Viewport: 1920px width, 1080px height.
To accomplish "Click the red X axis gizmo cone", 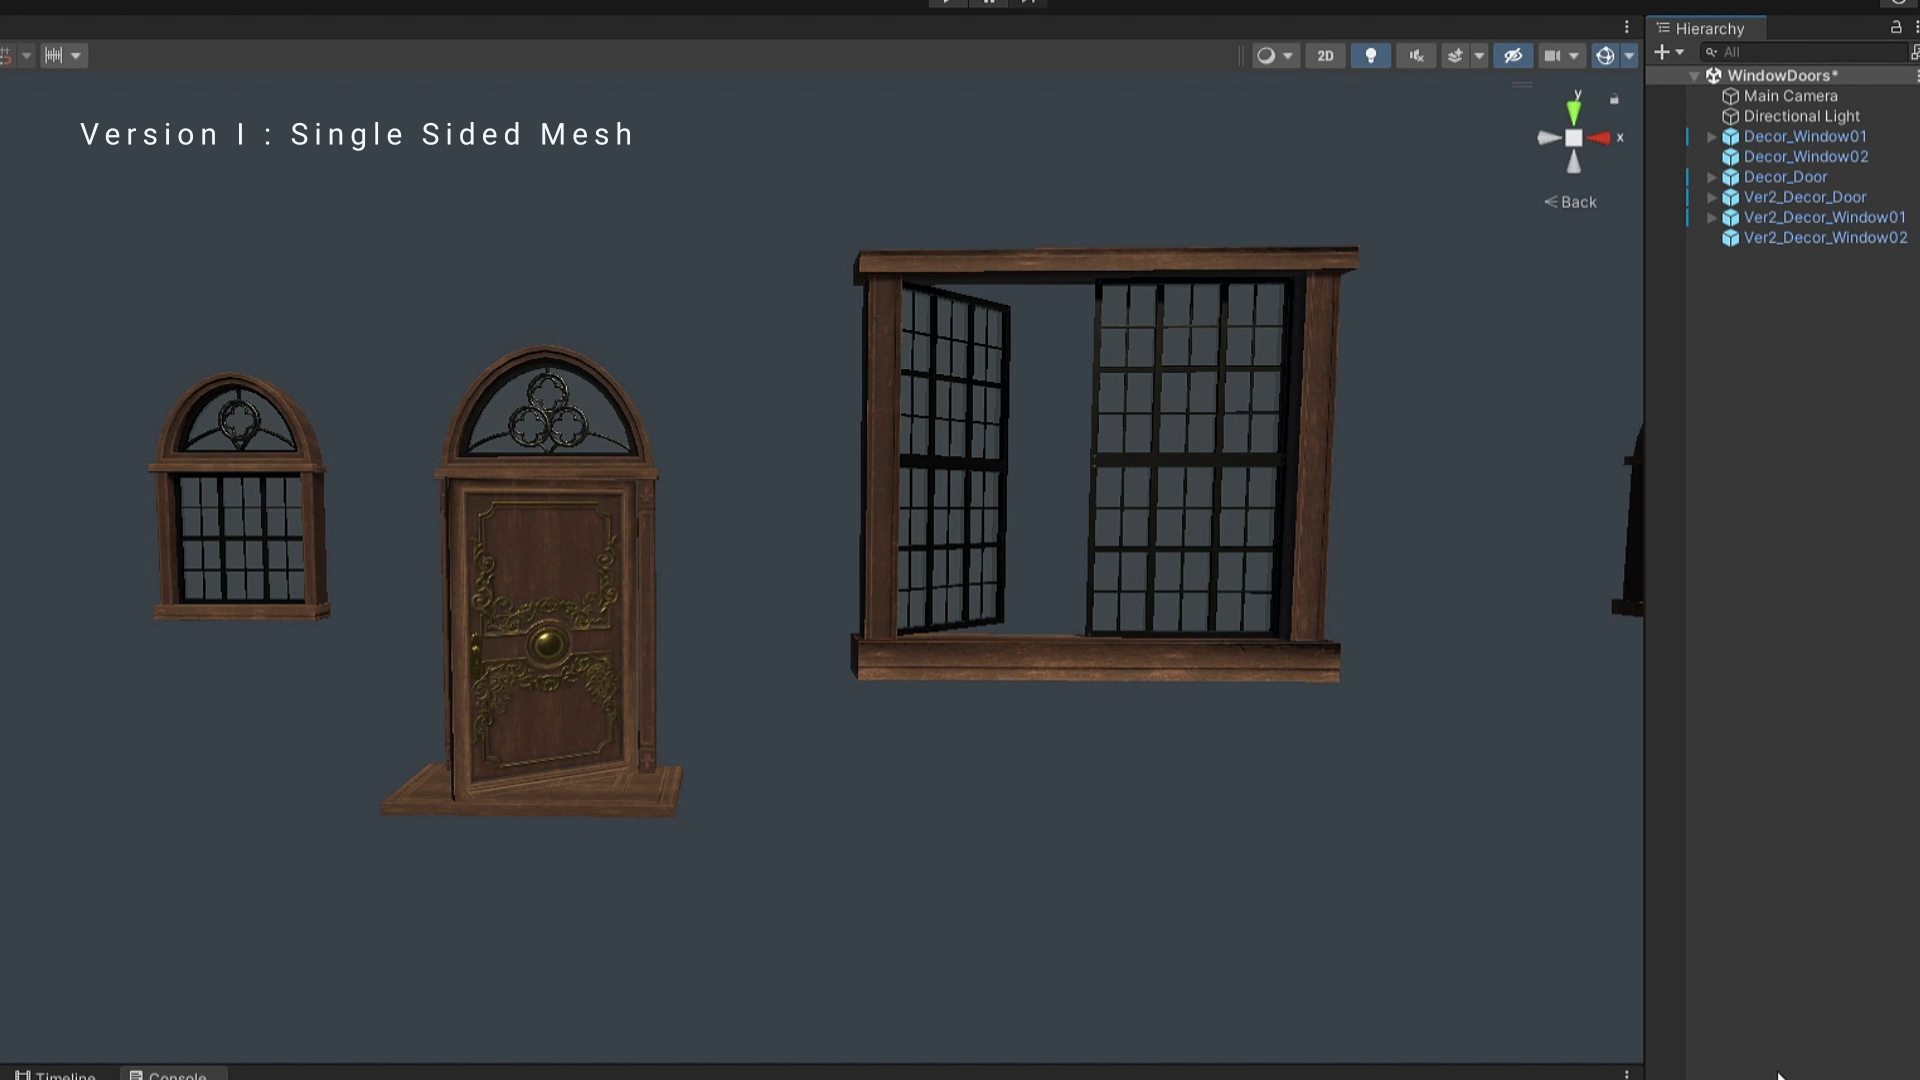I will [x=1599, y=138].
